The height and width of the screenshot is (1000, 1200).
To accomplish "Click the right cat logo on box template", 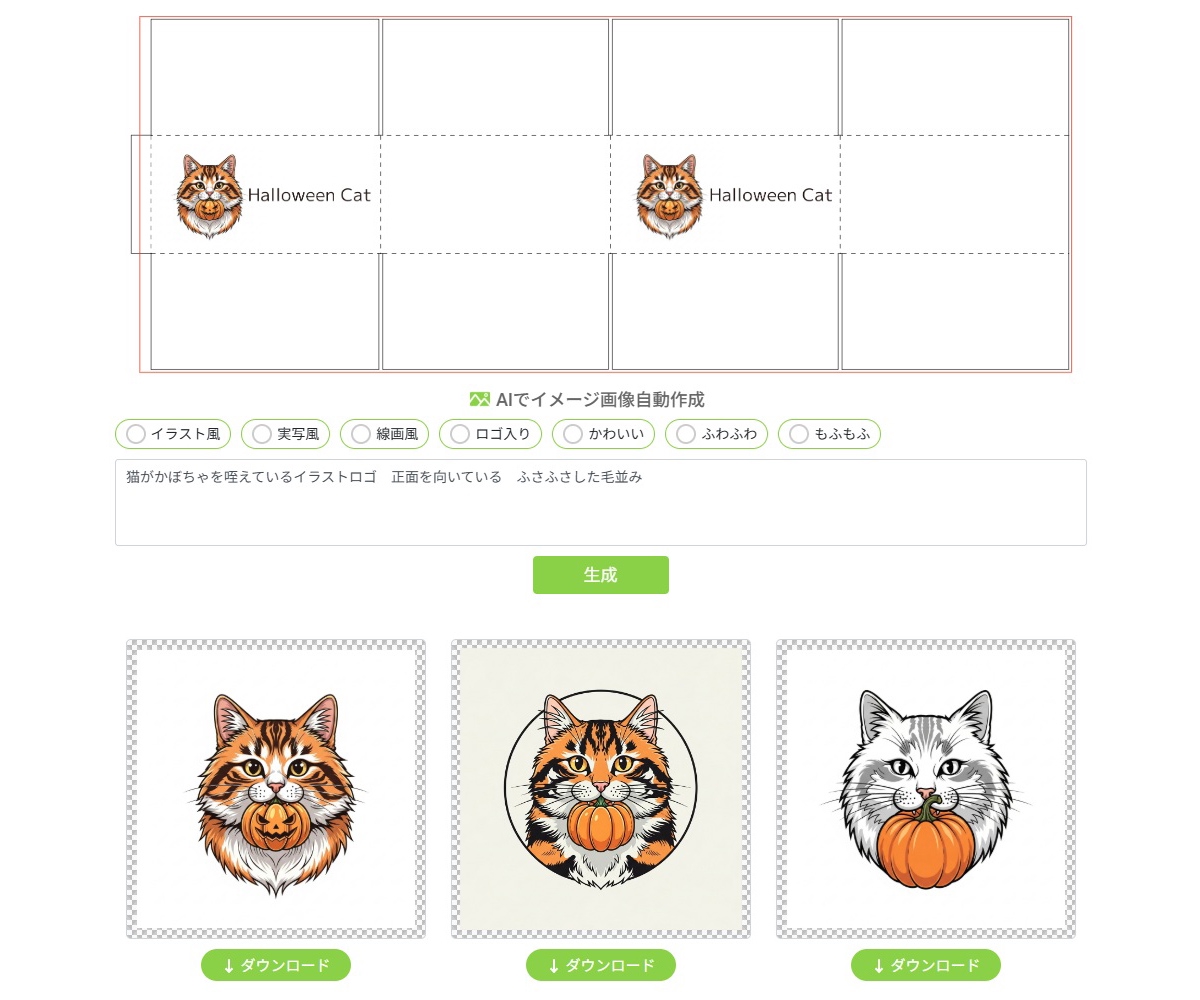I will coord(669,196).
